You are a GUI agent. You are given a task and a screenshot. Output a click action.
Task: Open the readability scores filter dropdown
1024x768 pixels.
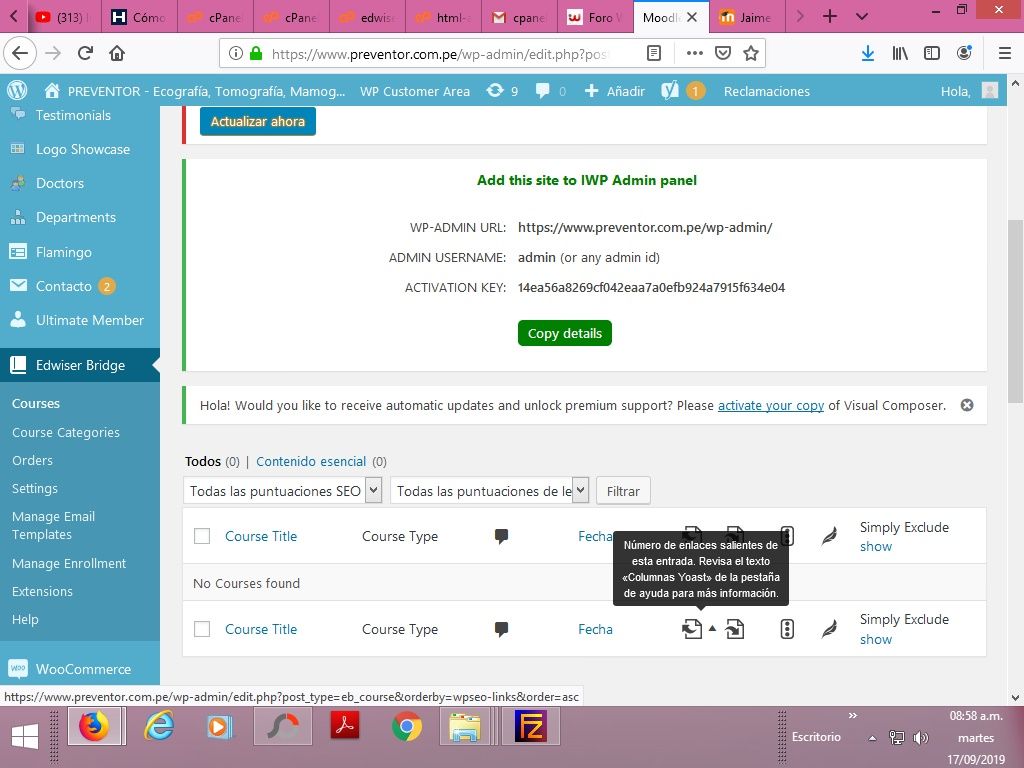pos(490,490)
